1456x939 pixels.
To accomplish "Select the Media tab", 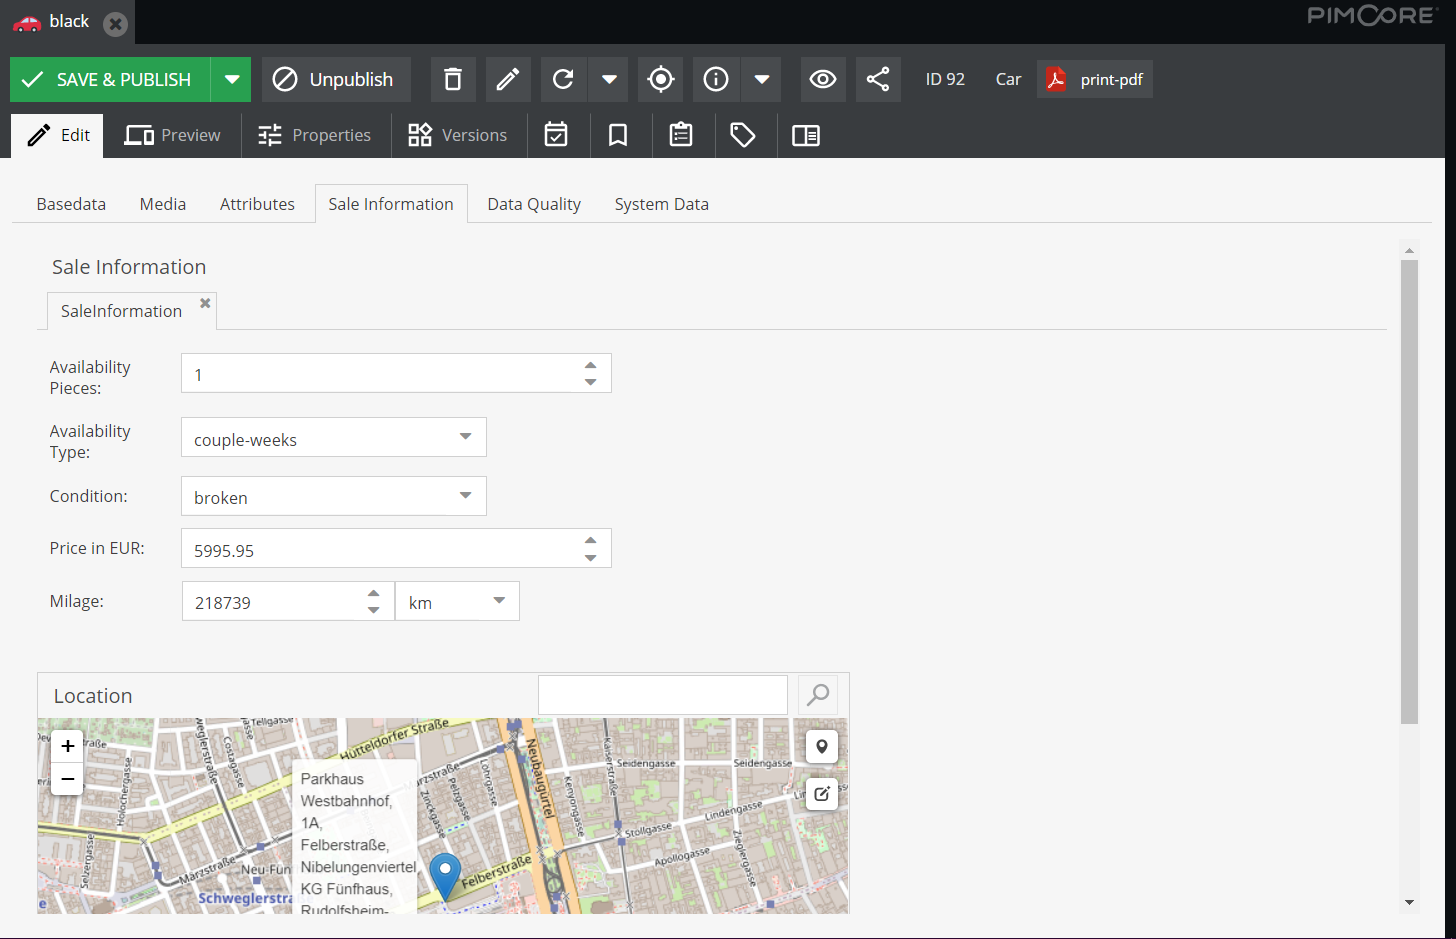I will 163,204.
